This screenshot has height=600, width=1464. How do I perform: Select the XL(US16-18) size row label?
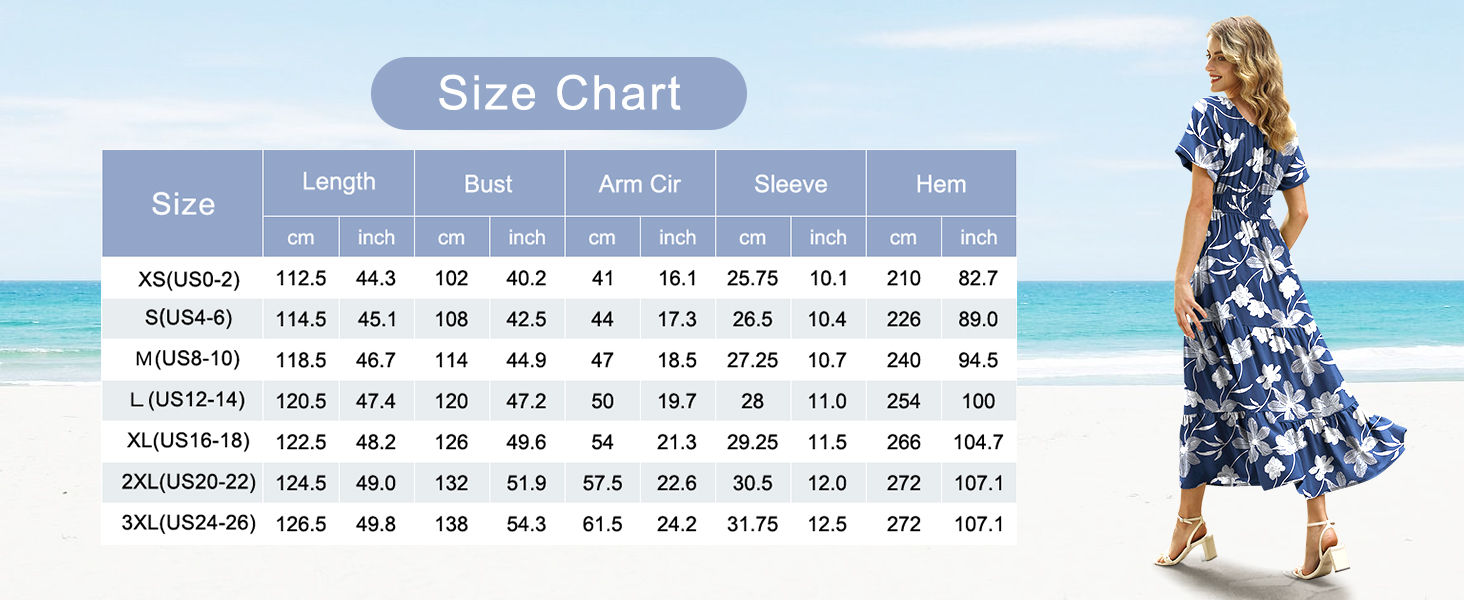point(189,441)
